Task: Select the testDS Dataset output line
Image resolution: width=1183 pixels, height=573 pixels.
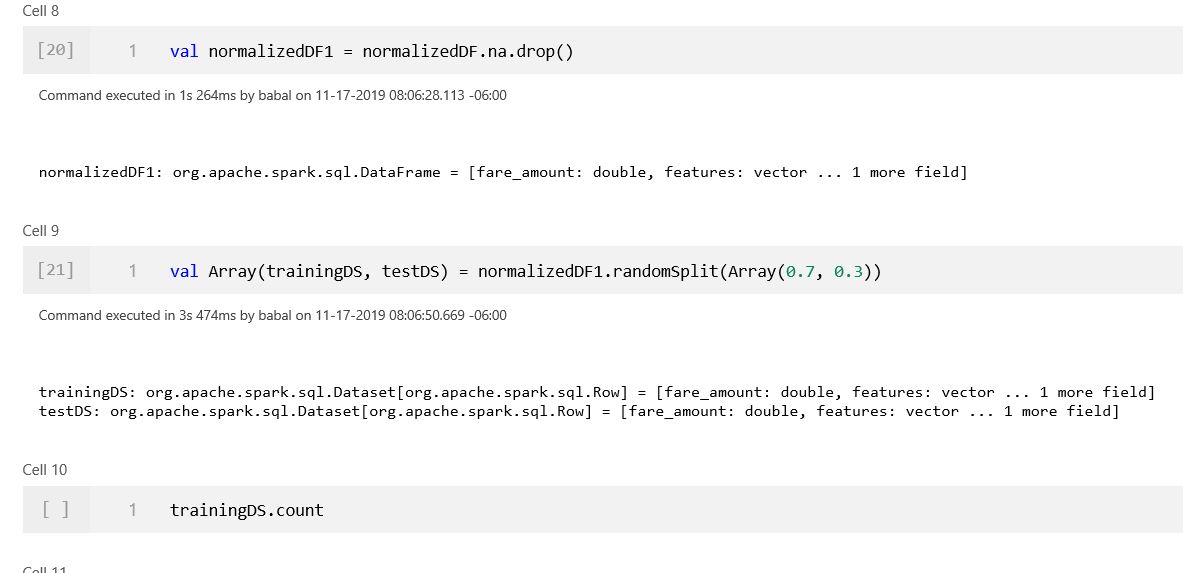Action: 579,411
